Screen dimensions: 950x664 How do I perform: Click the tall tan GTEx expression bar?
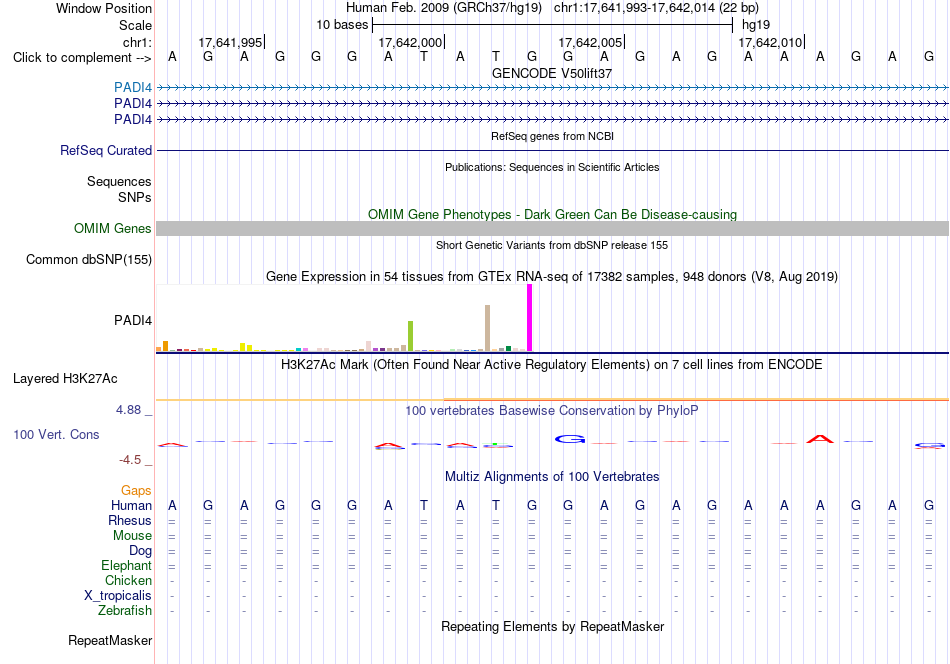click(x=487, y=328)
